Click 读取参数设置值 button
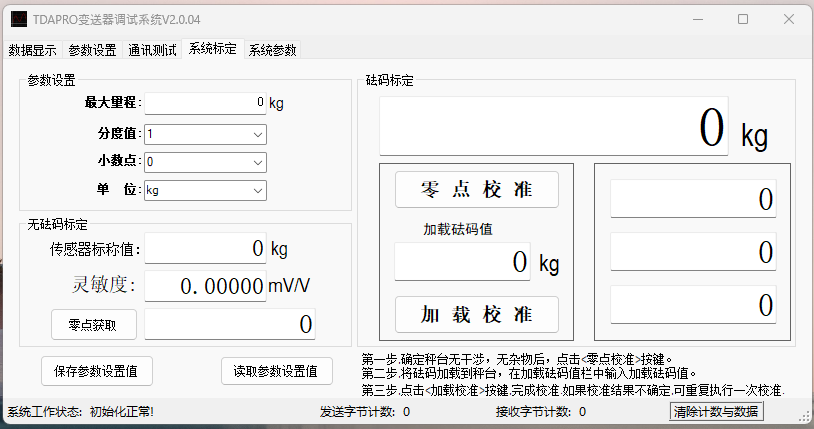The width and height of the screenshot is (814, 429). pos(277,371)
